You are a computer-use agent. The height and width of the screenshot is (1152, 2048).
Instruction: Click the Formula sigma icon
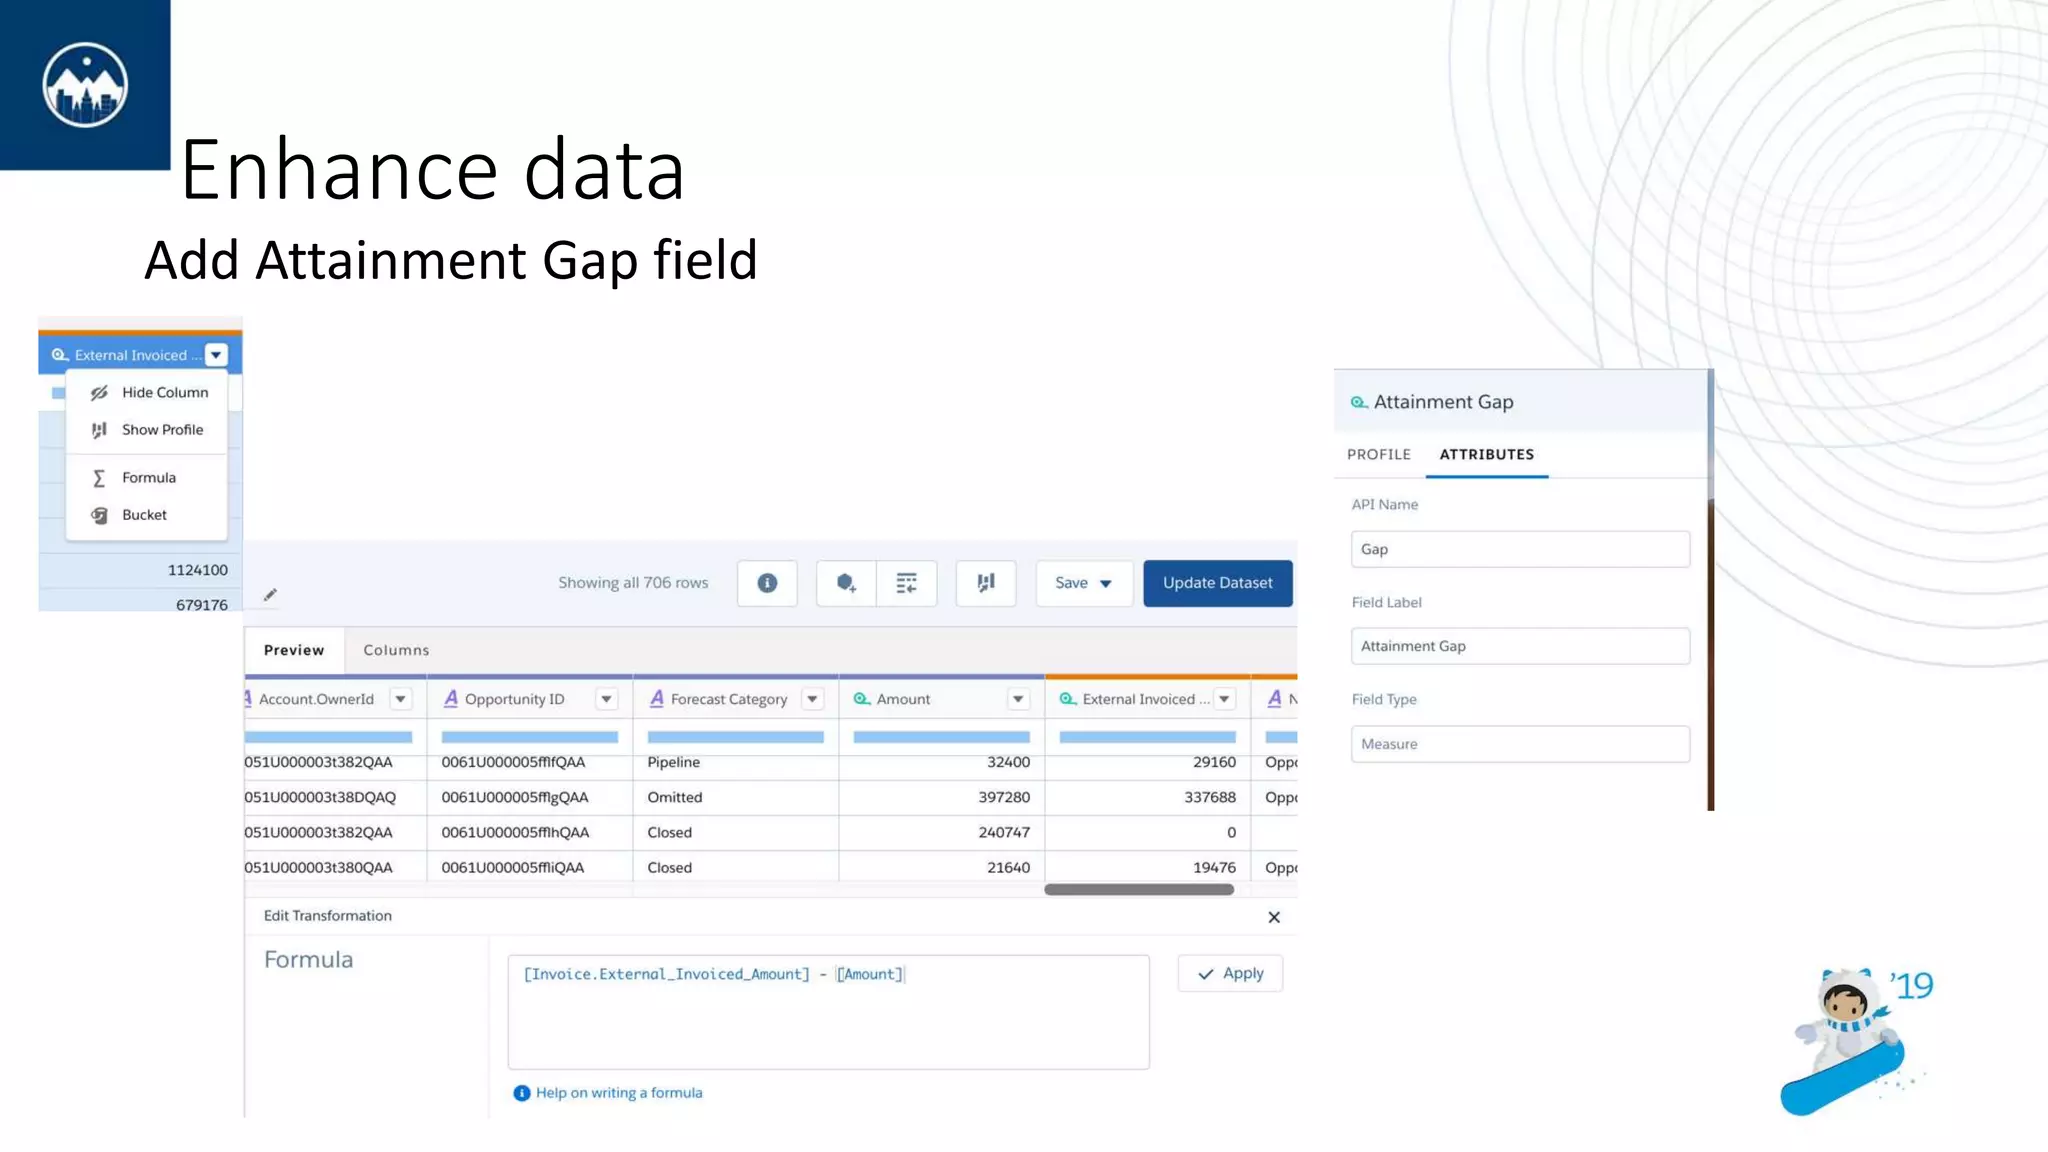[x=99, y=478]
